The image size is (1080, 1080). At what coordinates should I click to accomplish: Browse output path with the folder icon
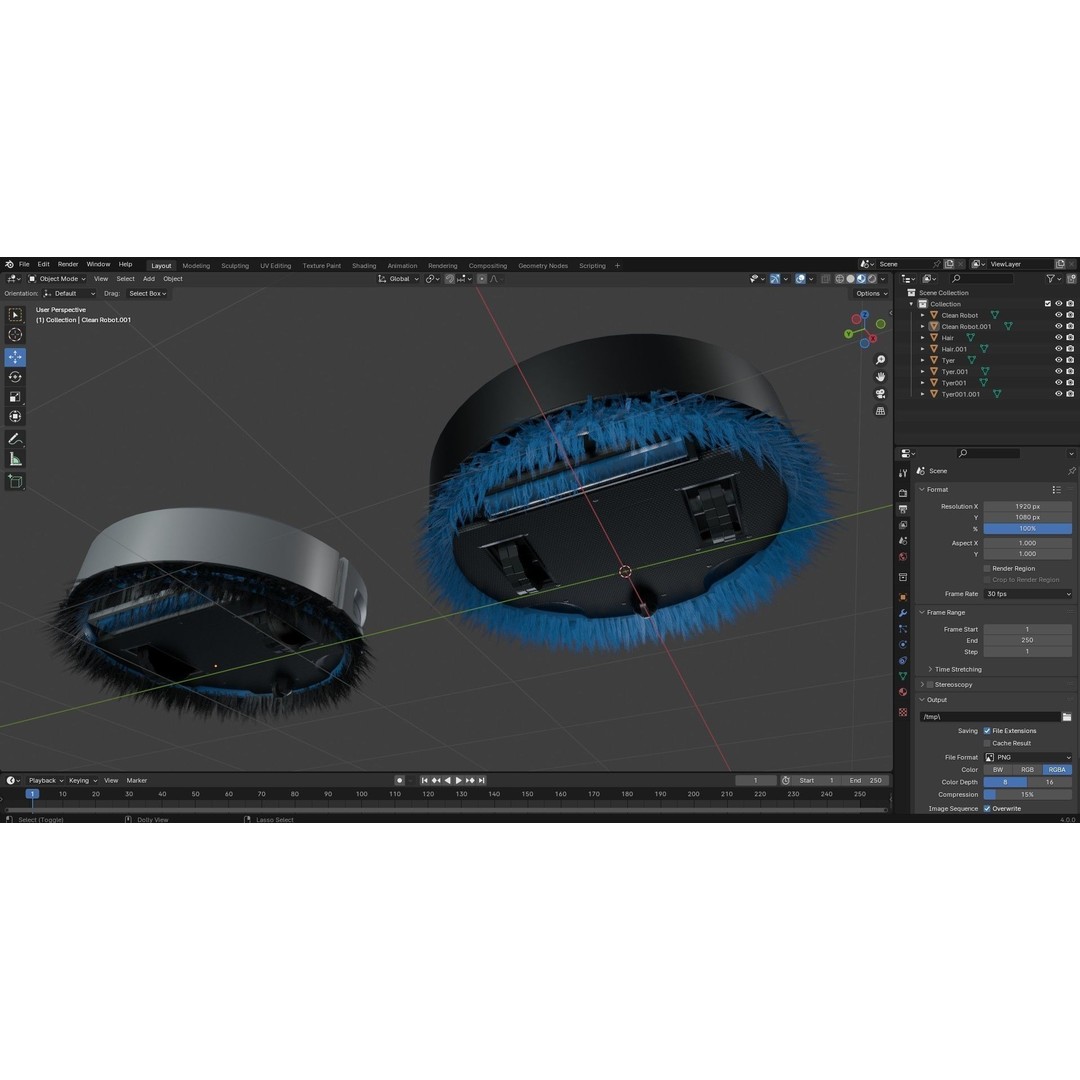[1067, 717]
